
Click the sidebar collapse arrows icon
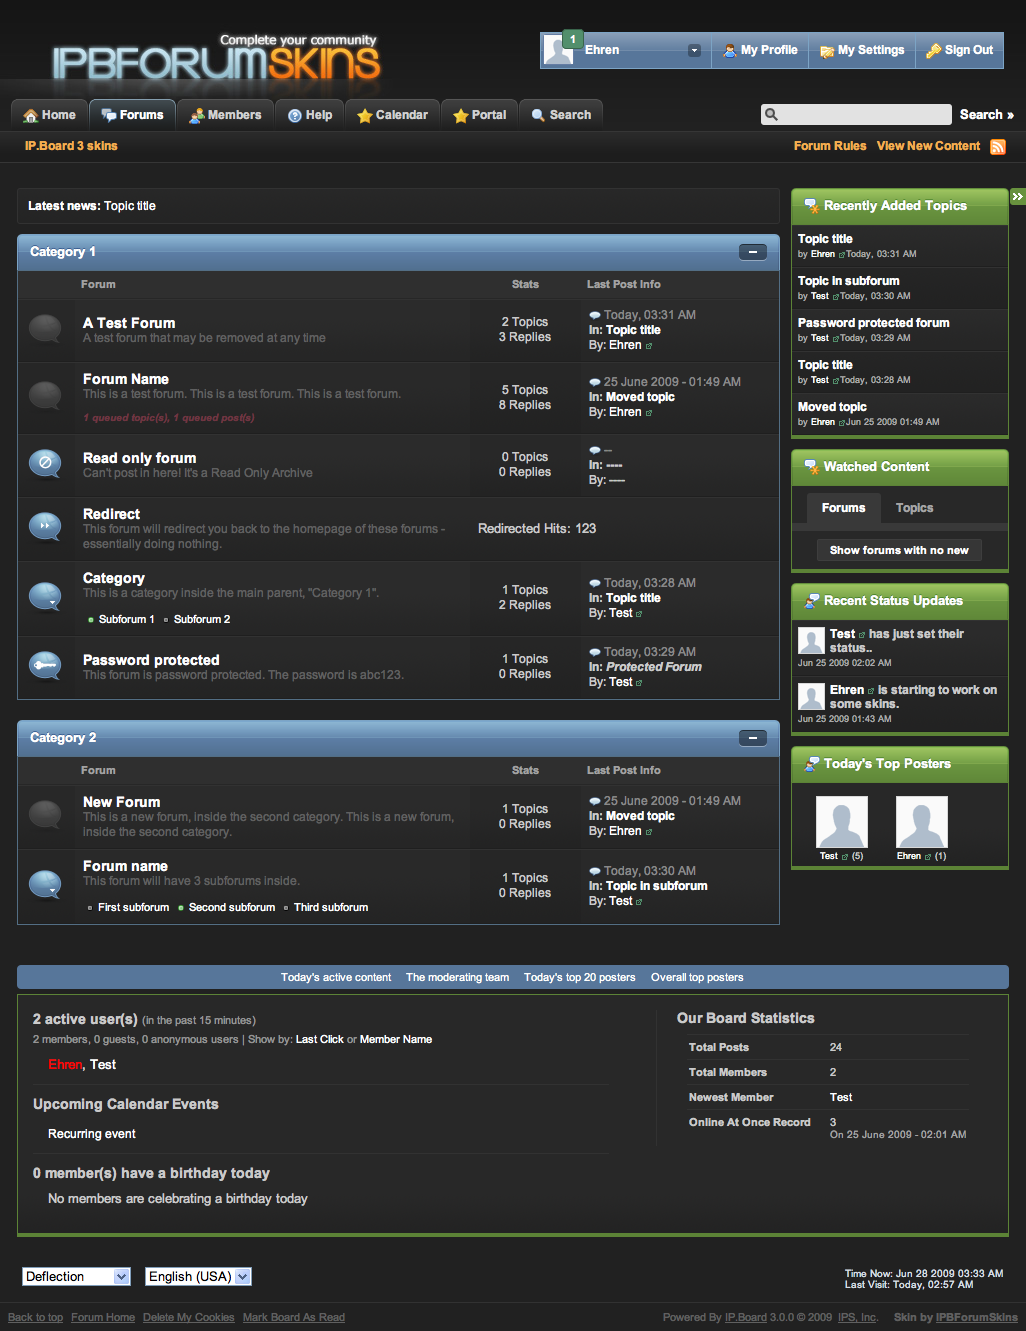pyautogui.click(x=1017, y=197)
